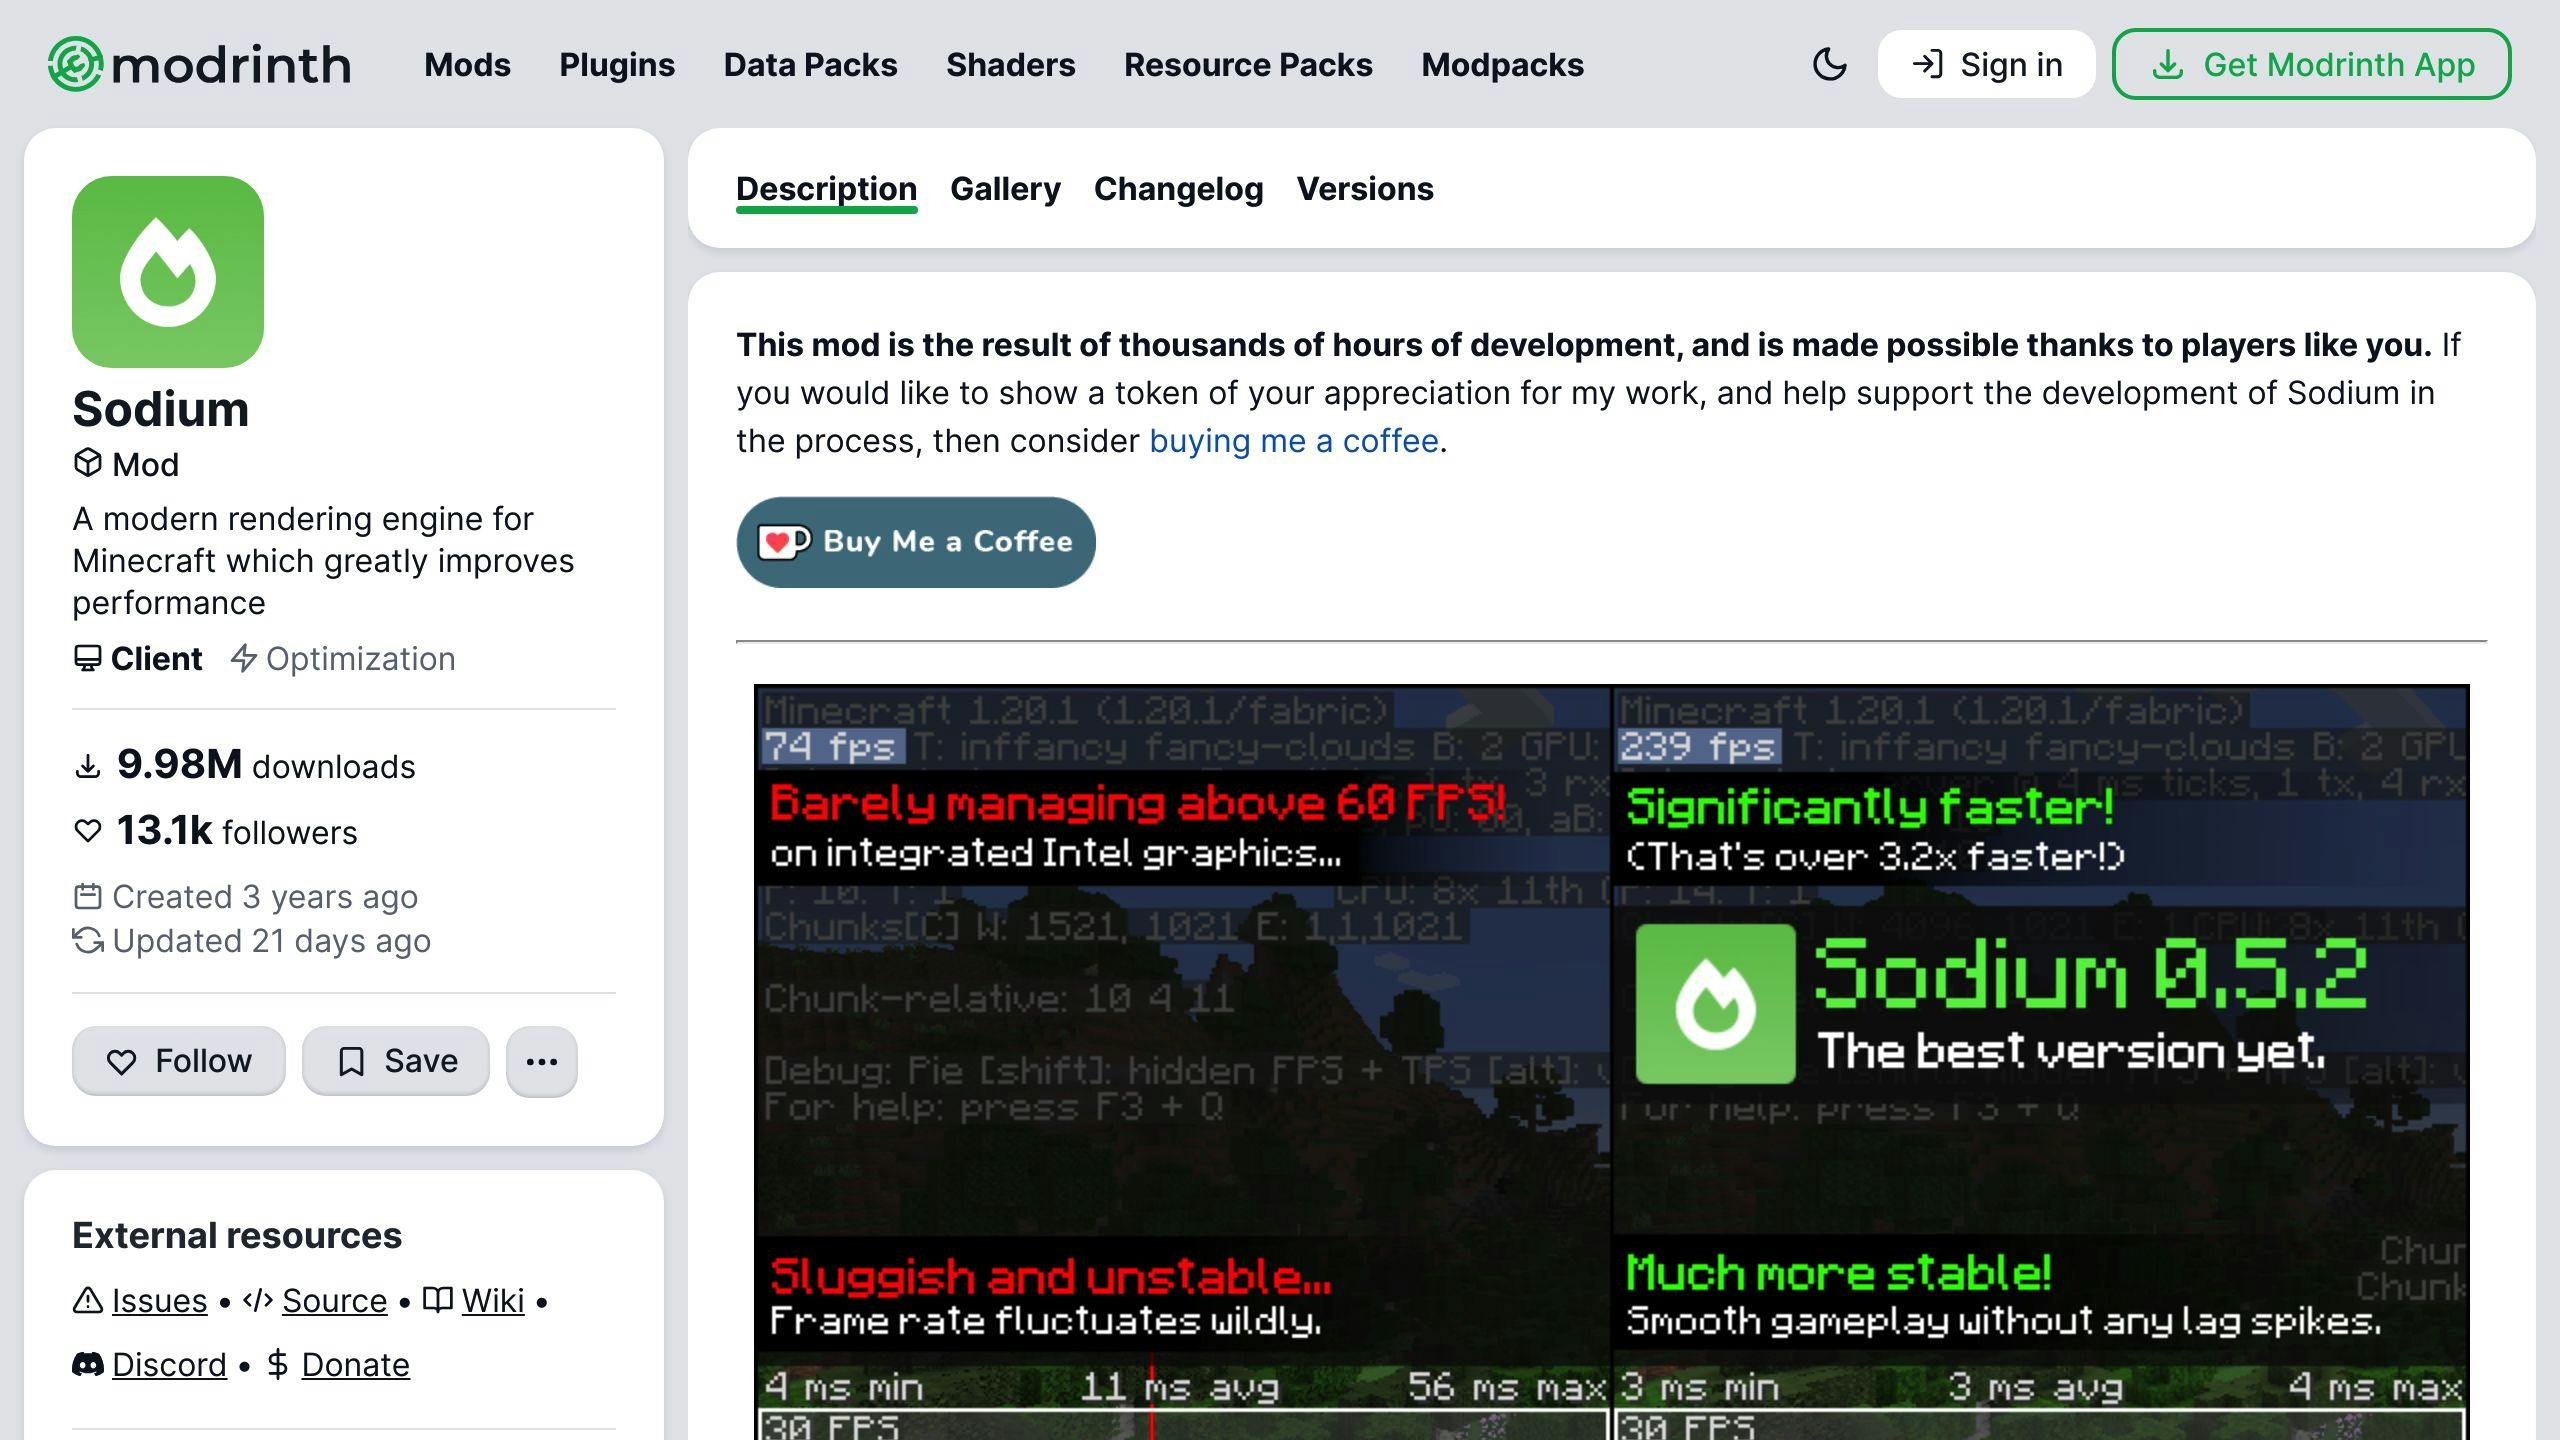Select the Description tab
Image resolution: width=2560 pixels, height=1440 pixels.
click(x=826, y=188)
